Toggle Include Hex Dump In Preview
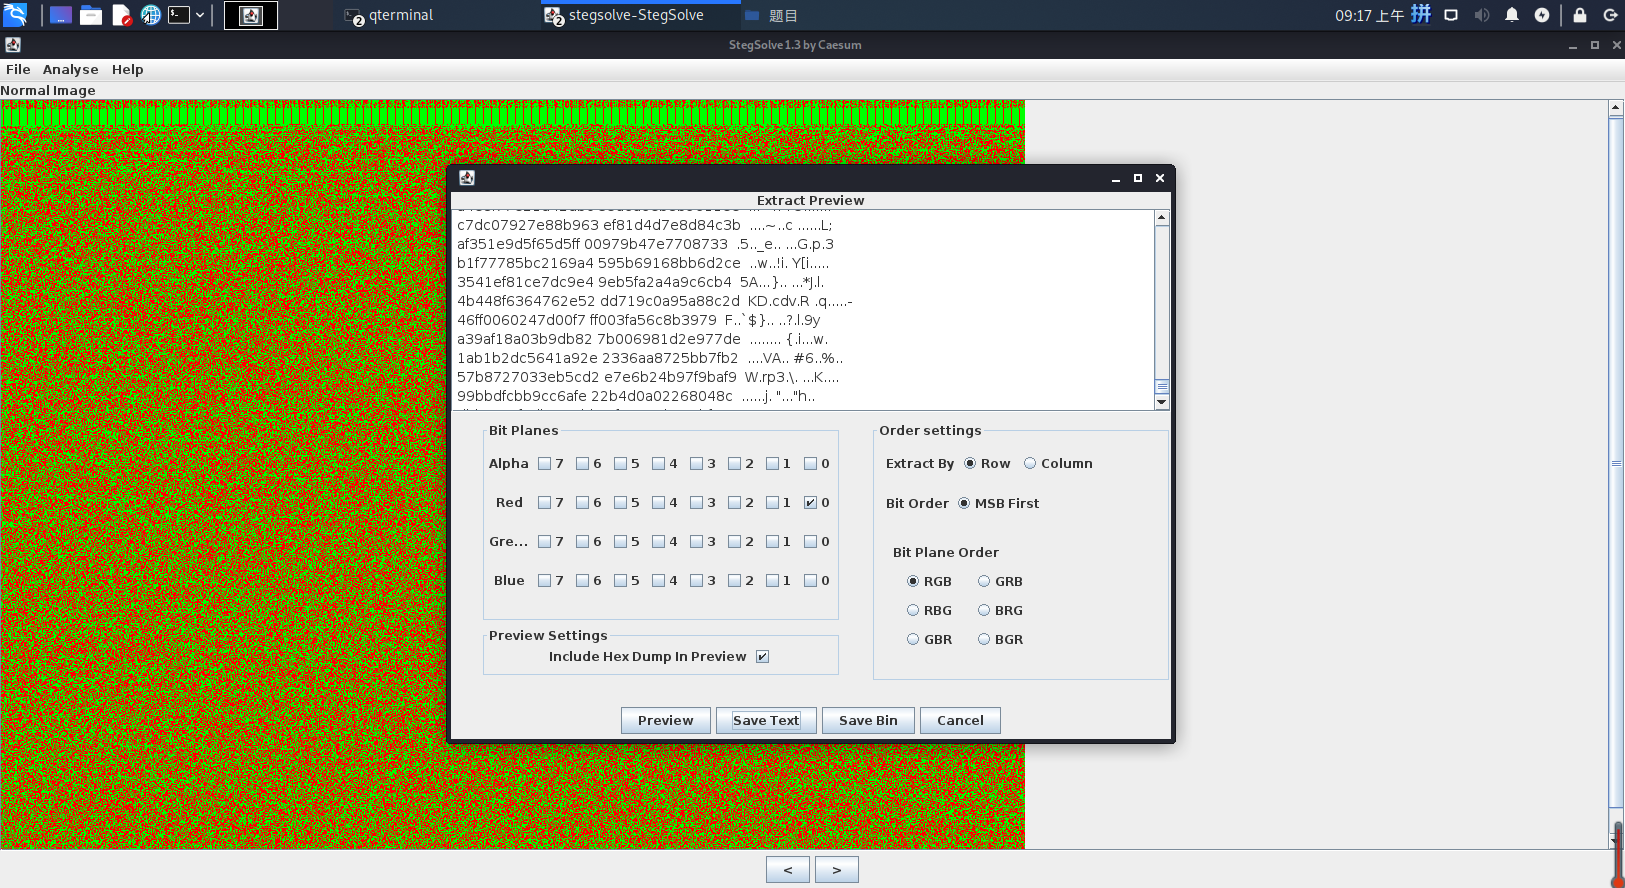1625x888 pixels. coord(763,657)
